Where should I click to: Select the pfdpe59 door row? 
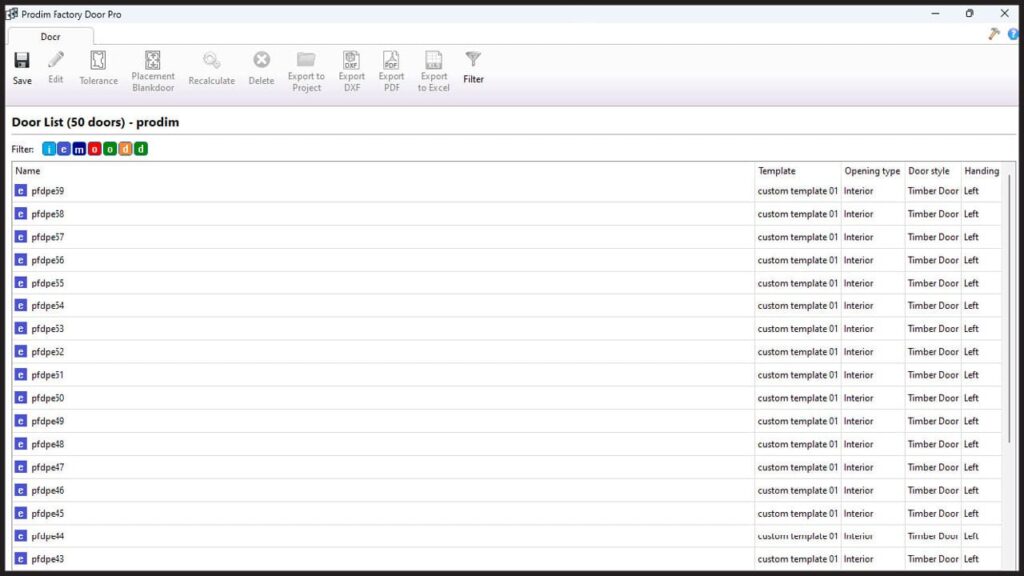coord(48,191)
